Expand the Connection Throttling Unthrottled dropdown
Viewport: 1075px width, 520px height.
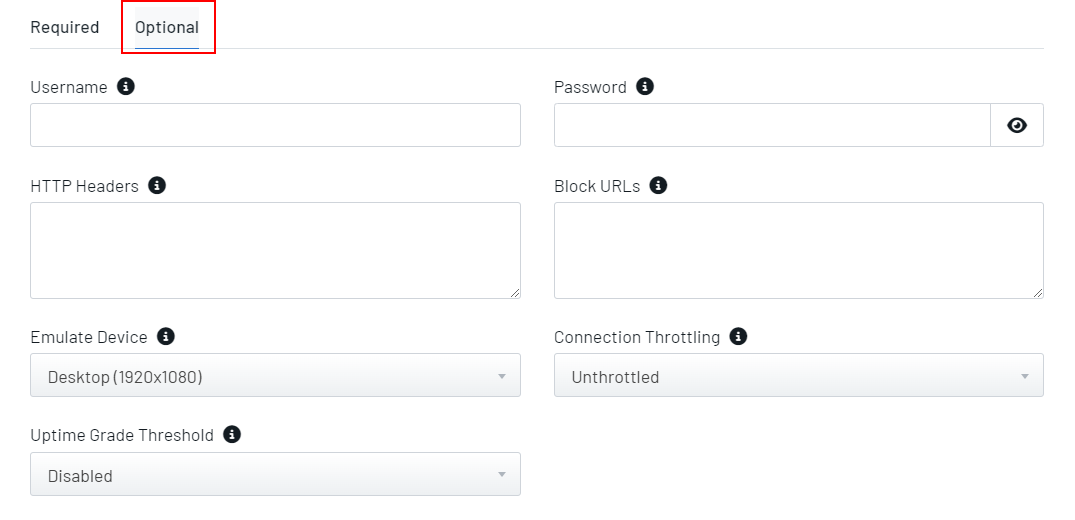(x=799, y=375)
